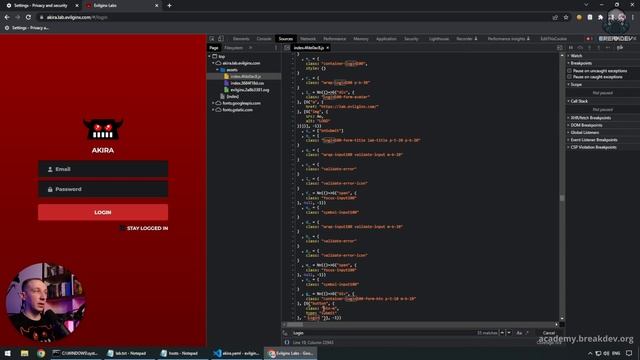Tick the Stay Logged In checkbox
The width and height of the screenshot is (640, 360).
point(122,228)
